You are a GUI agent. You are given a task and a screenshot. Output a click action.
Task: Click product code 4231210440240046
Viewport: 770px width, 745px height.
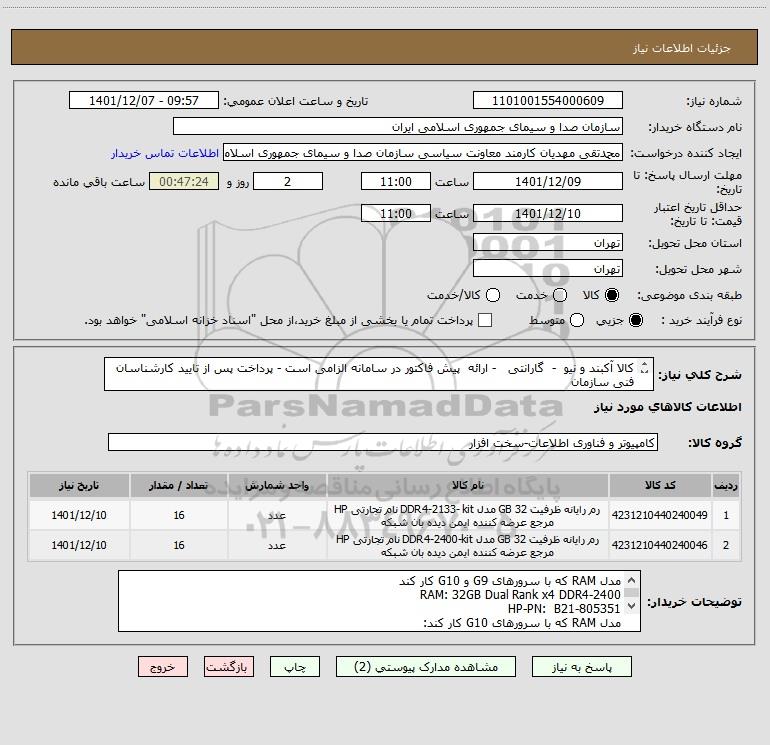click(660, 545)
